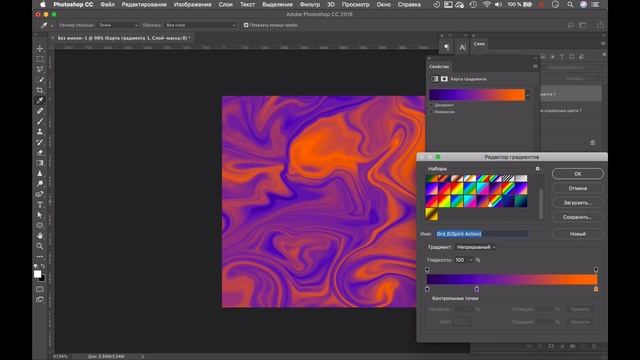Open the Редактирование menu

coord(144,4)
